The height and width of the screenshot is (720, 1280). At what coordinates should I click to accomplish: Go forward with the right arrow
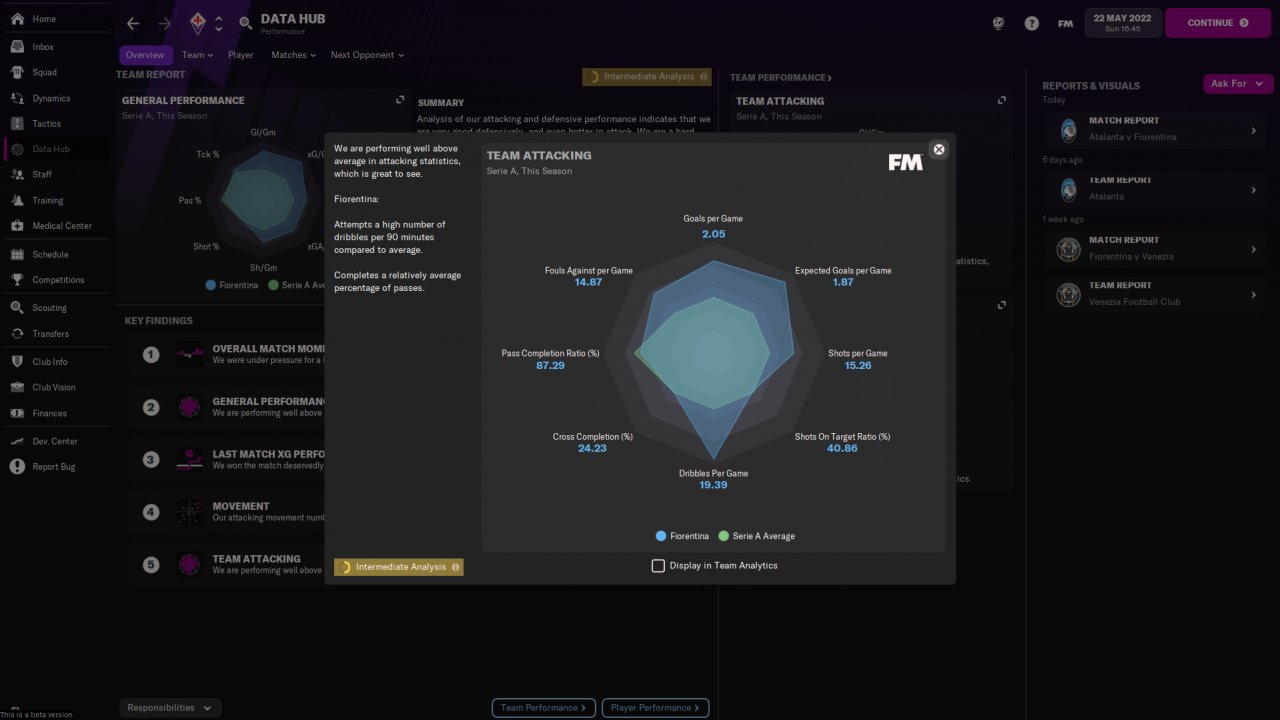pos(165,23)
